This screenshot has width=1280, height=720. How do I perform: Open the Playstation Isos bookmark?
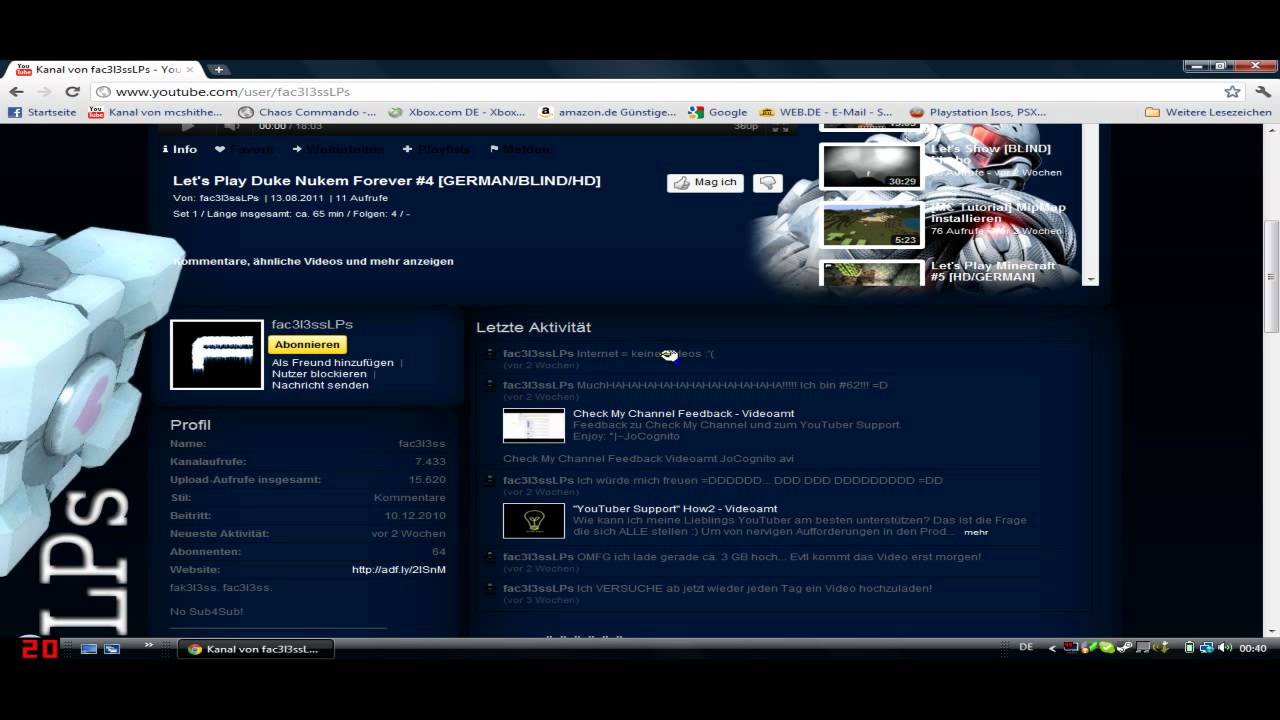click(x=978, y=112)
